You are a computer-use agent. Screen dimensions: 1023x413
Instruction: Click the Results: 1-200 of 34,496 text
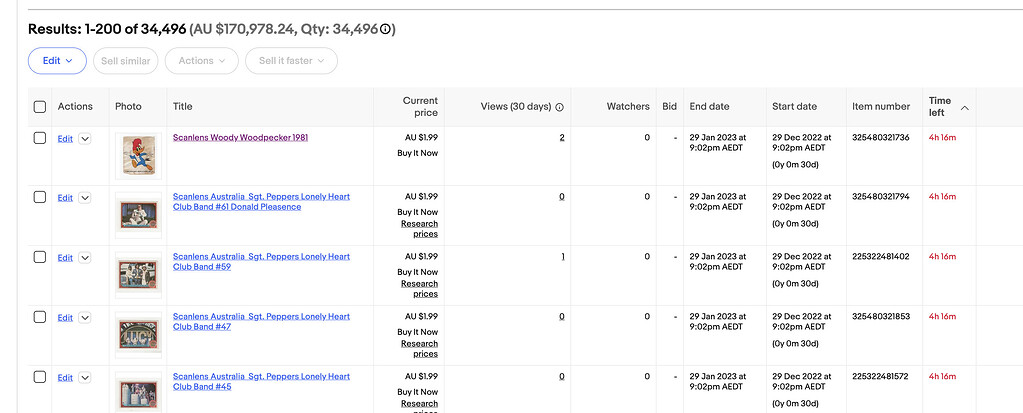tap(107, 29)
